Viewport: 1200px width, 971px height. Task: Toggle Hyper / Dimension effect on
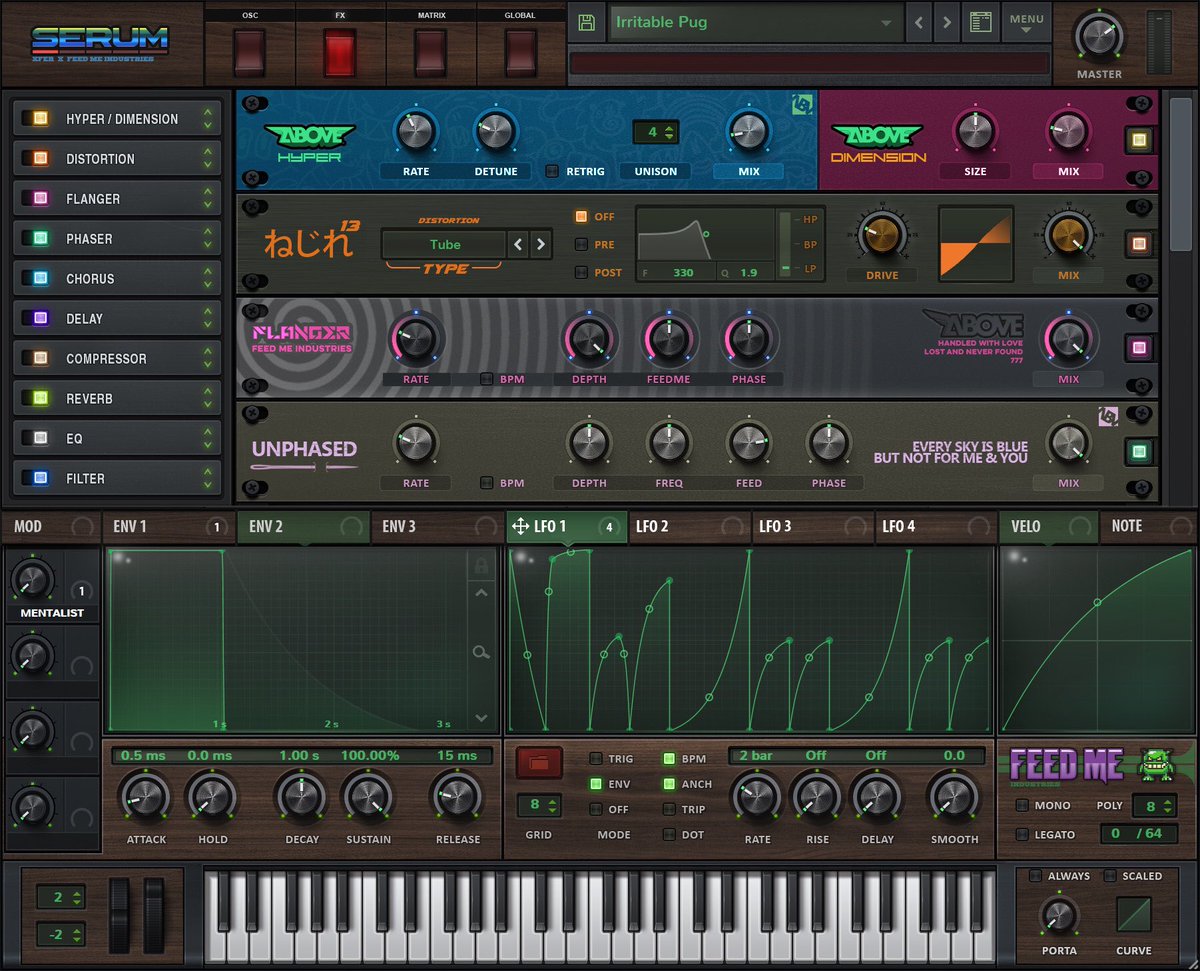[41, 118]
